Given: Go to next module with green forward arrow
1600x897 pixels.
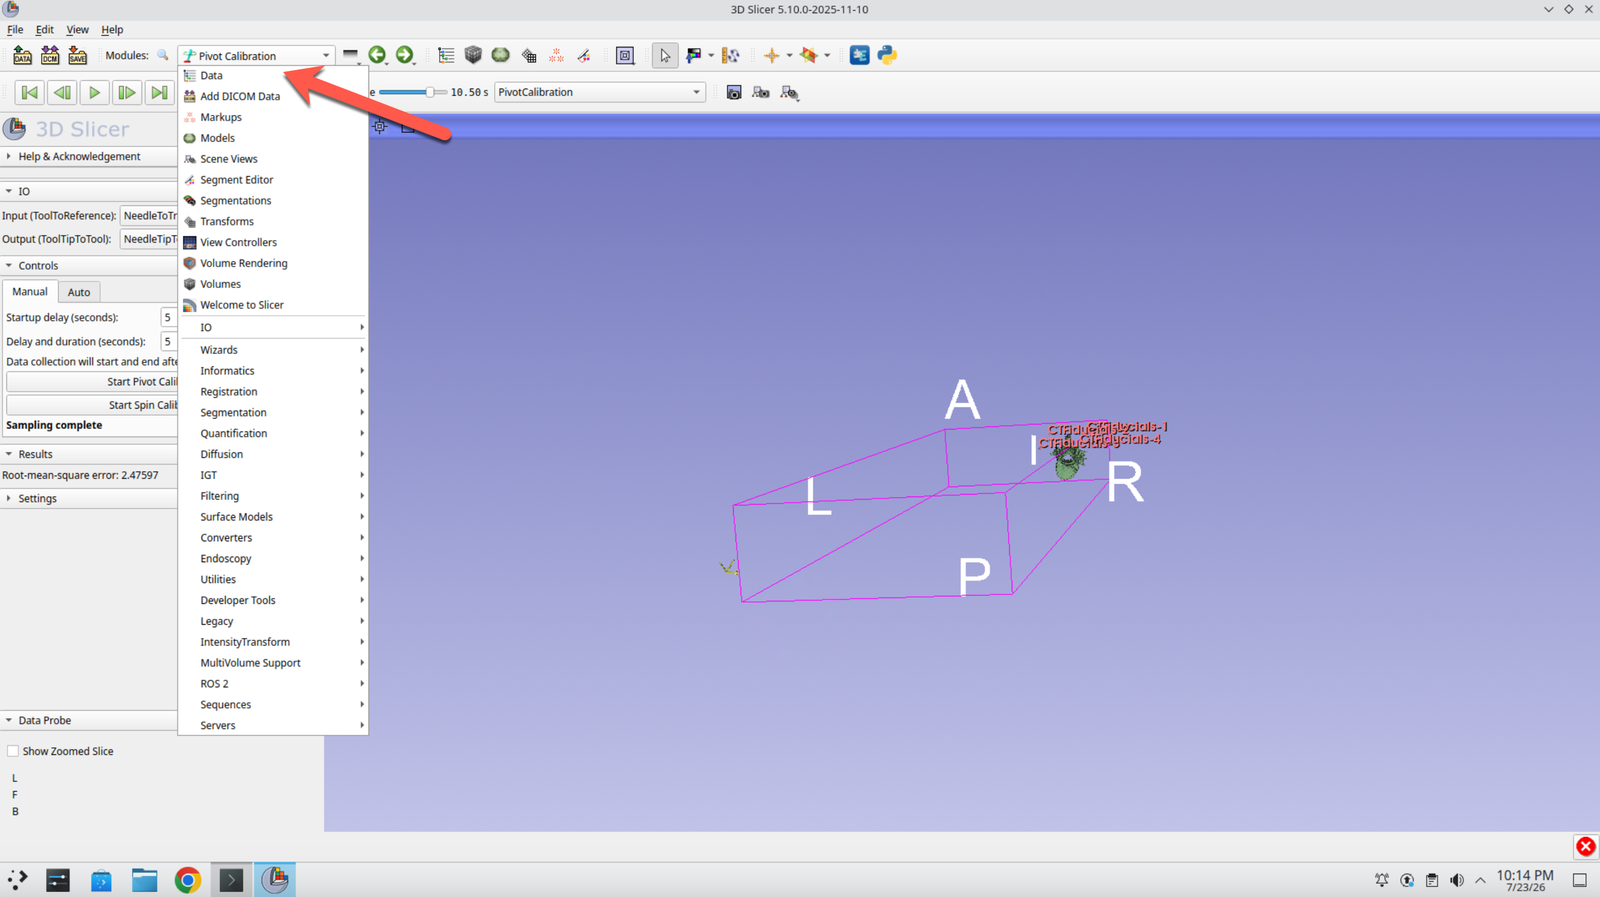Looking at the screenshot, I should (x=404, y=55).
